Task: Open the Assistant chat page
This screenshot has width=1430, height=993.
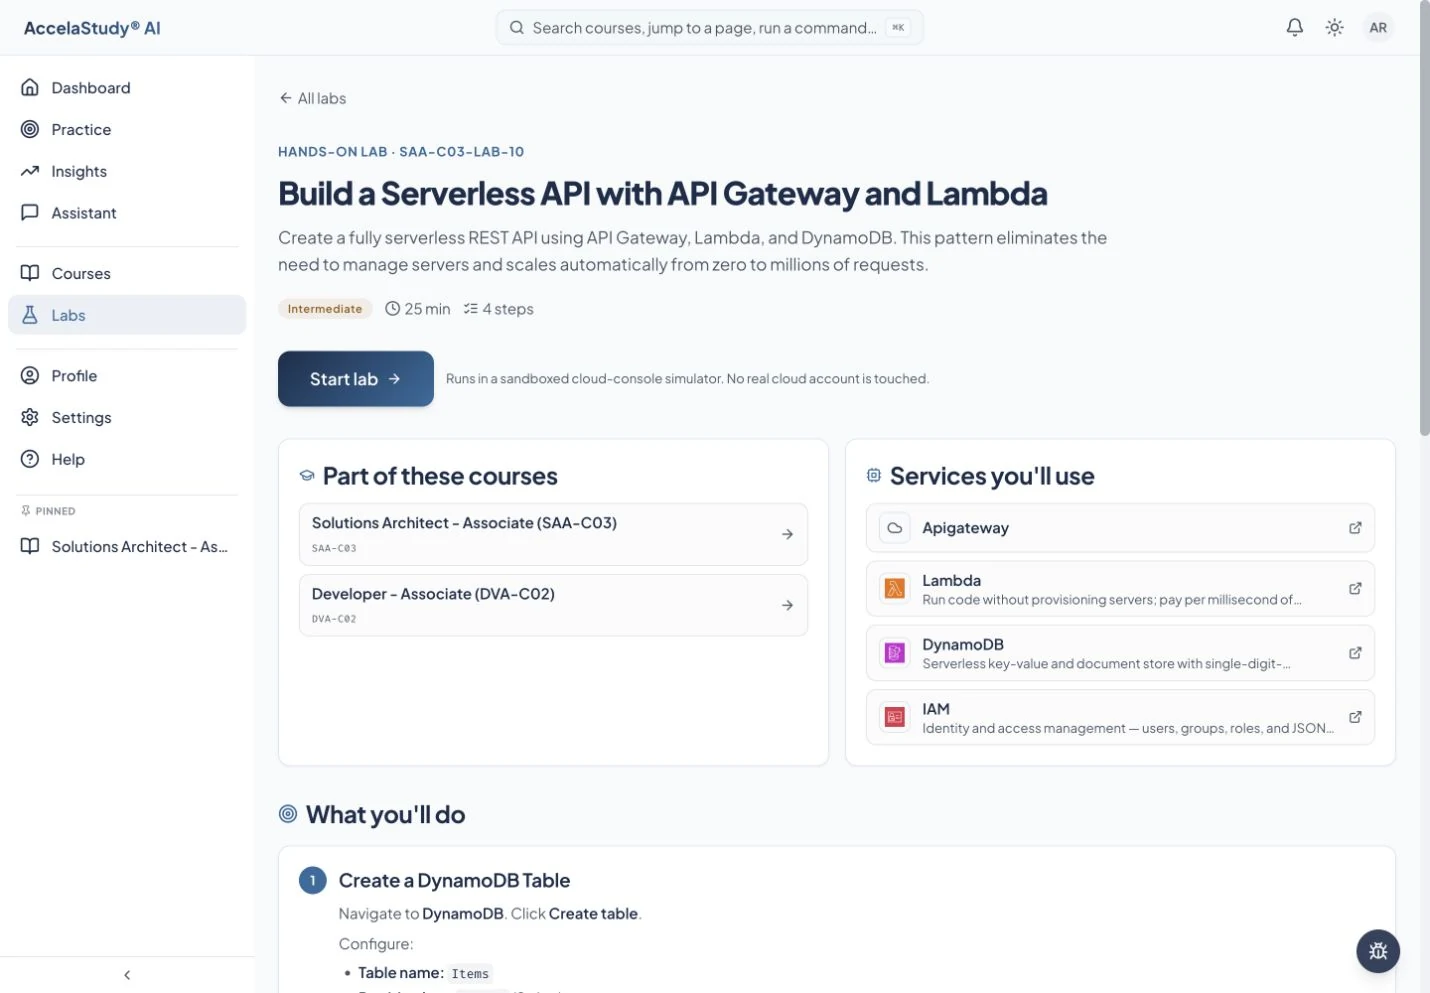Action: point(127,213)
